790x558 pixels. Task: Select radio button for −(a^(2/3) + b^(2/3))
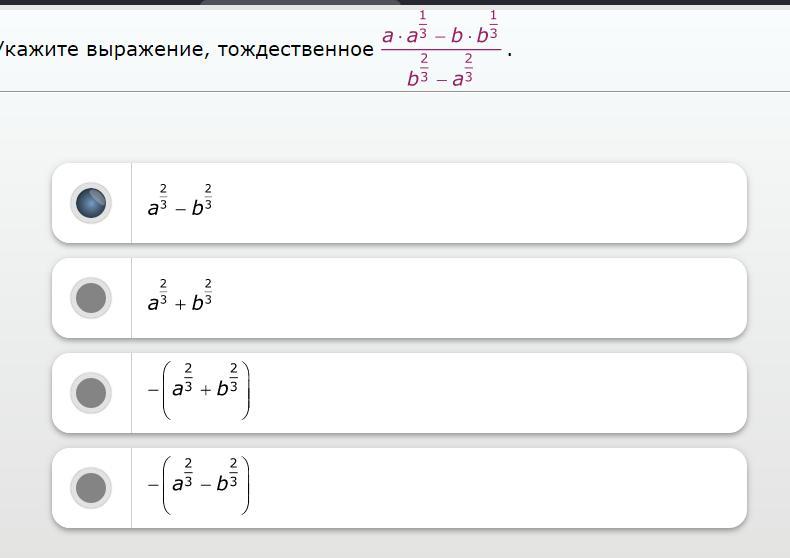(91, 393)
